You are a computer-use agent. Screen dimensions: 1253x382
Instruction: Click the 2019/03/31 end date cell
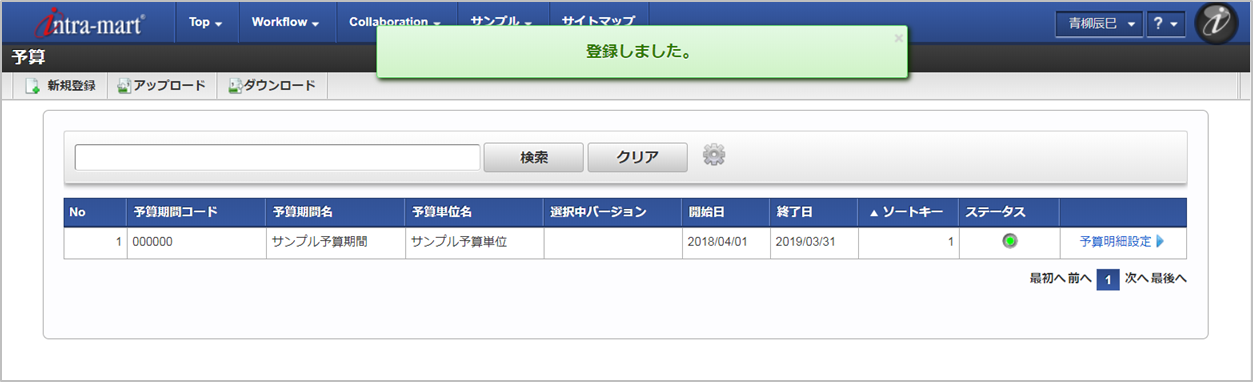(x=813, y=242)
